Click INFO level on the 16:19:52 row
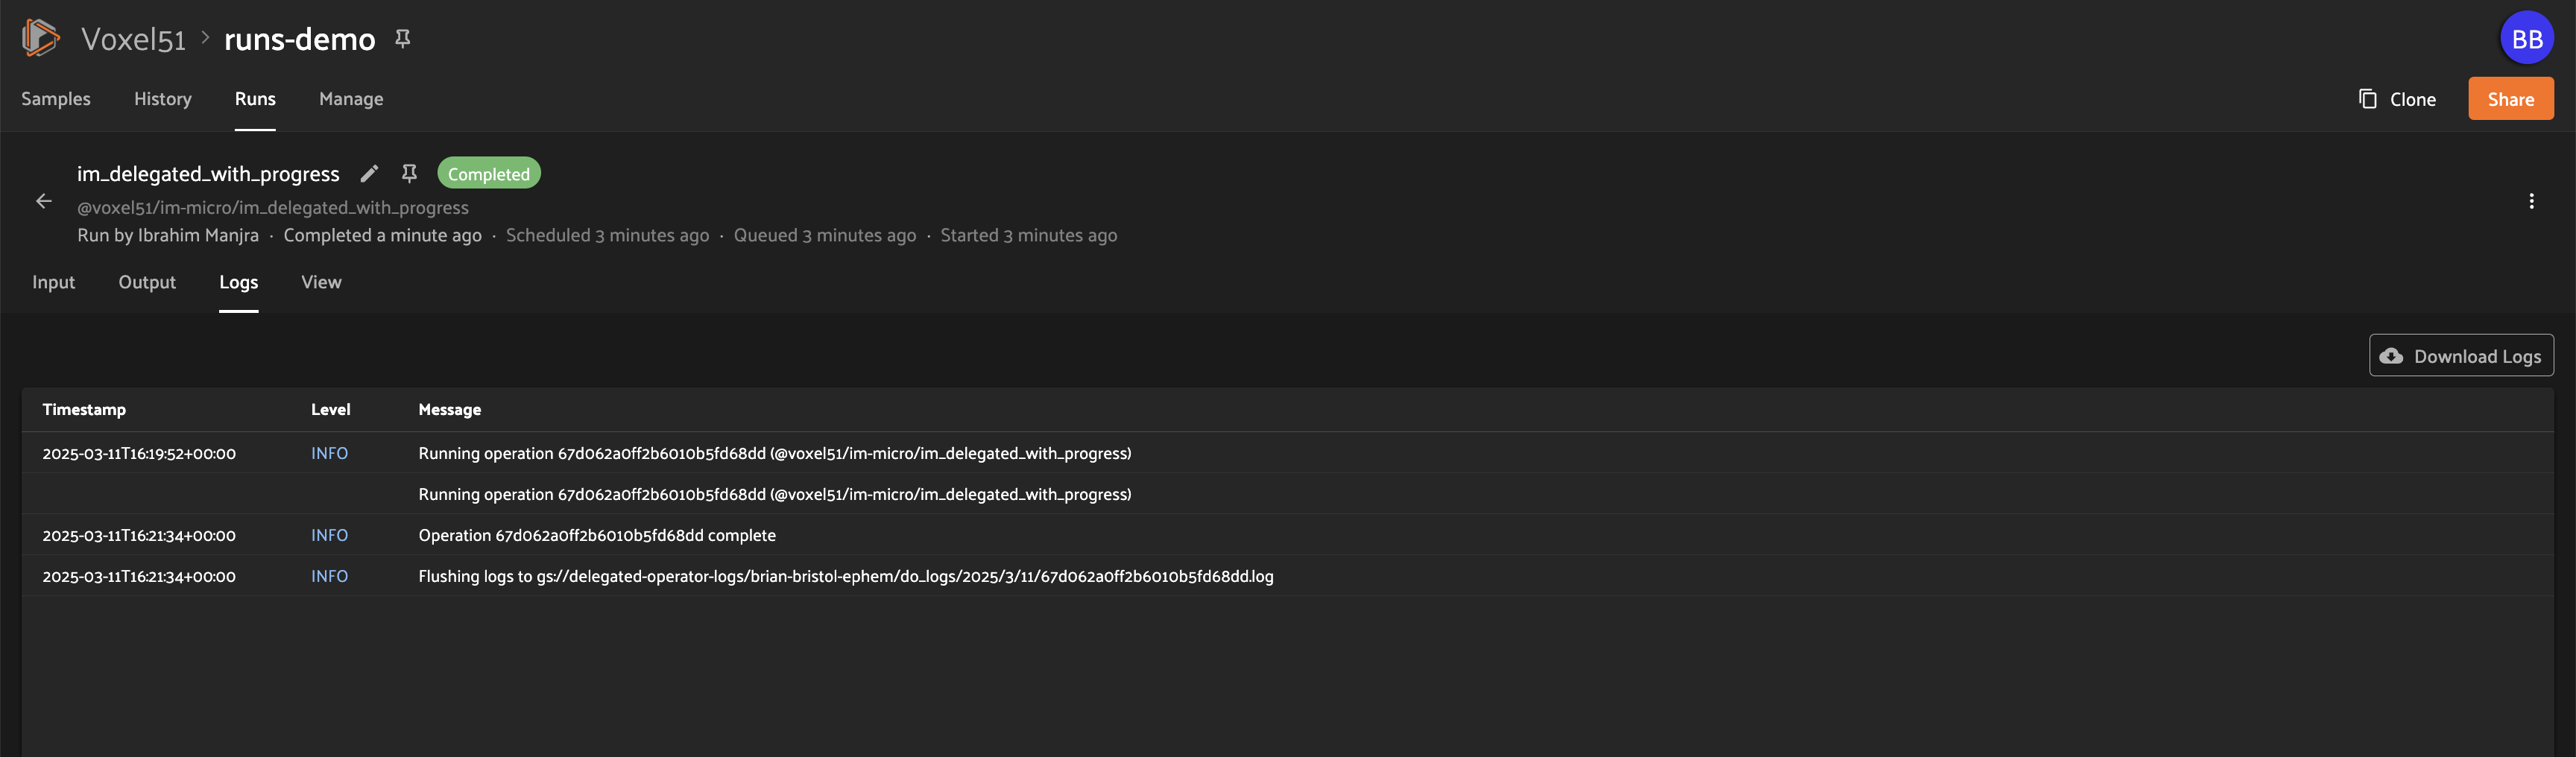Screen dimensions: 2576x757 (329, 453)
